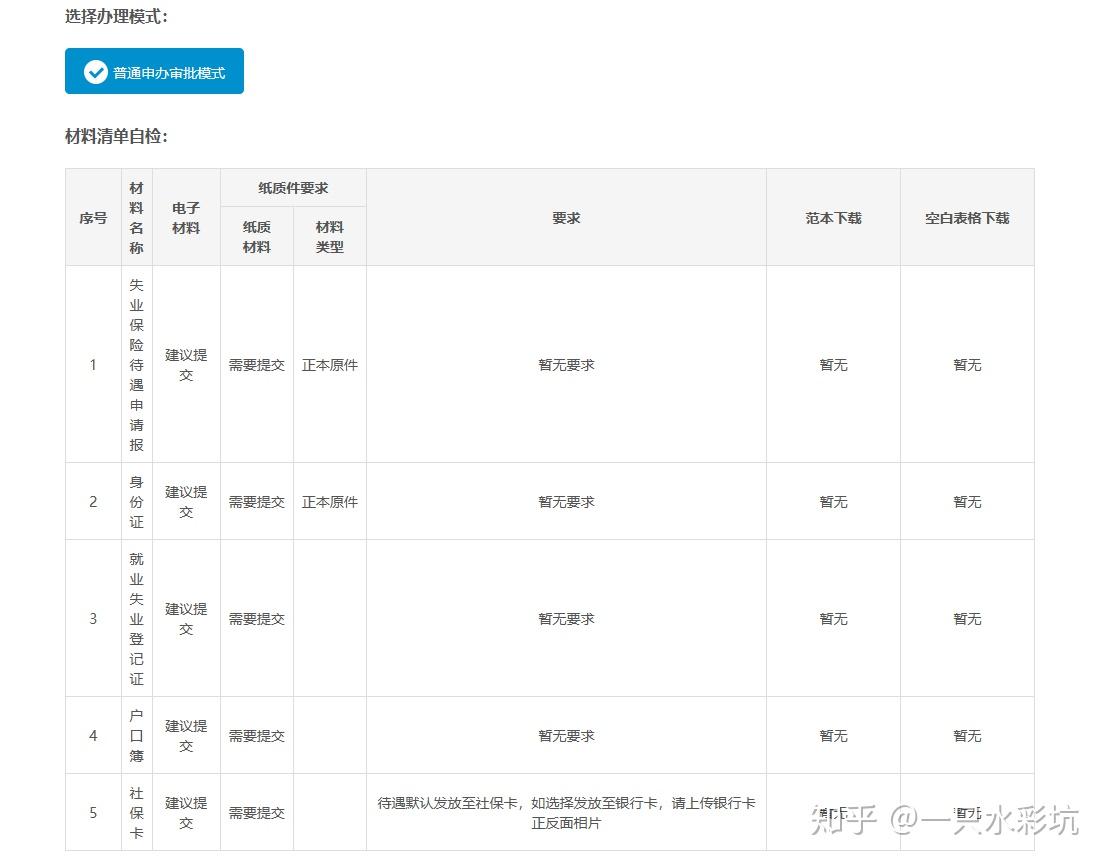Click the 范本下载 column header

coord(833,218)
